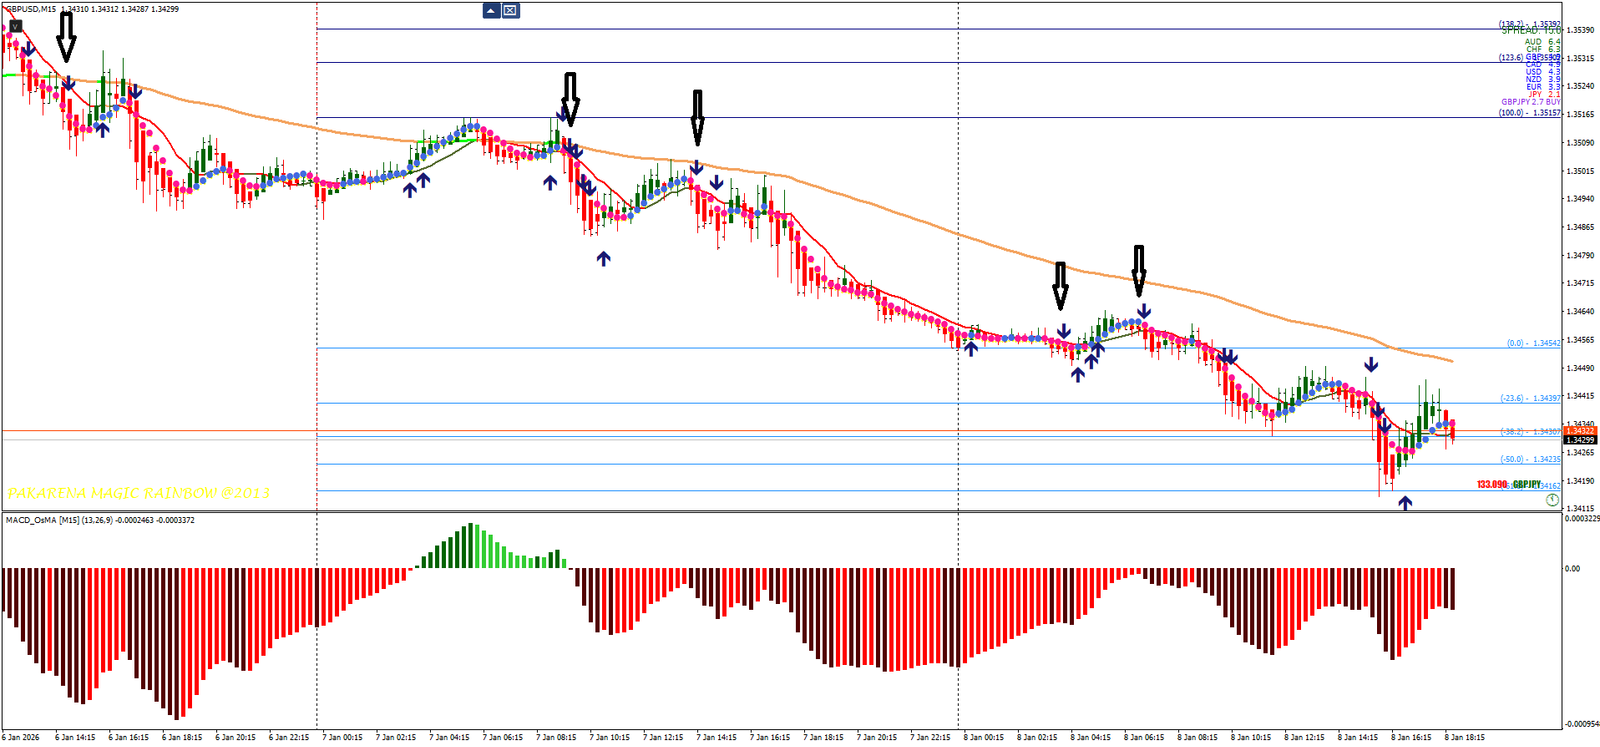
Task: Click the GBPJPY 2.7 BUY signal label
Action: [1530, 102]
